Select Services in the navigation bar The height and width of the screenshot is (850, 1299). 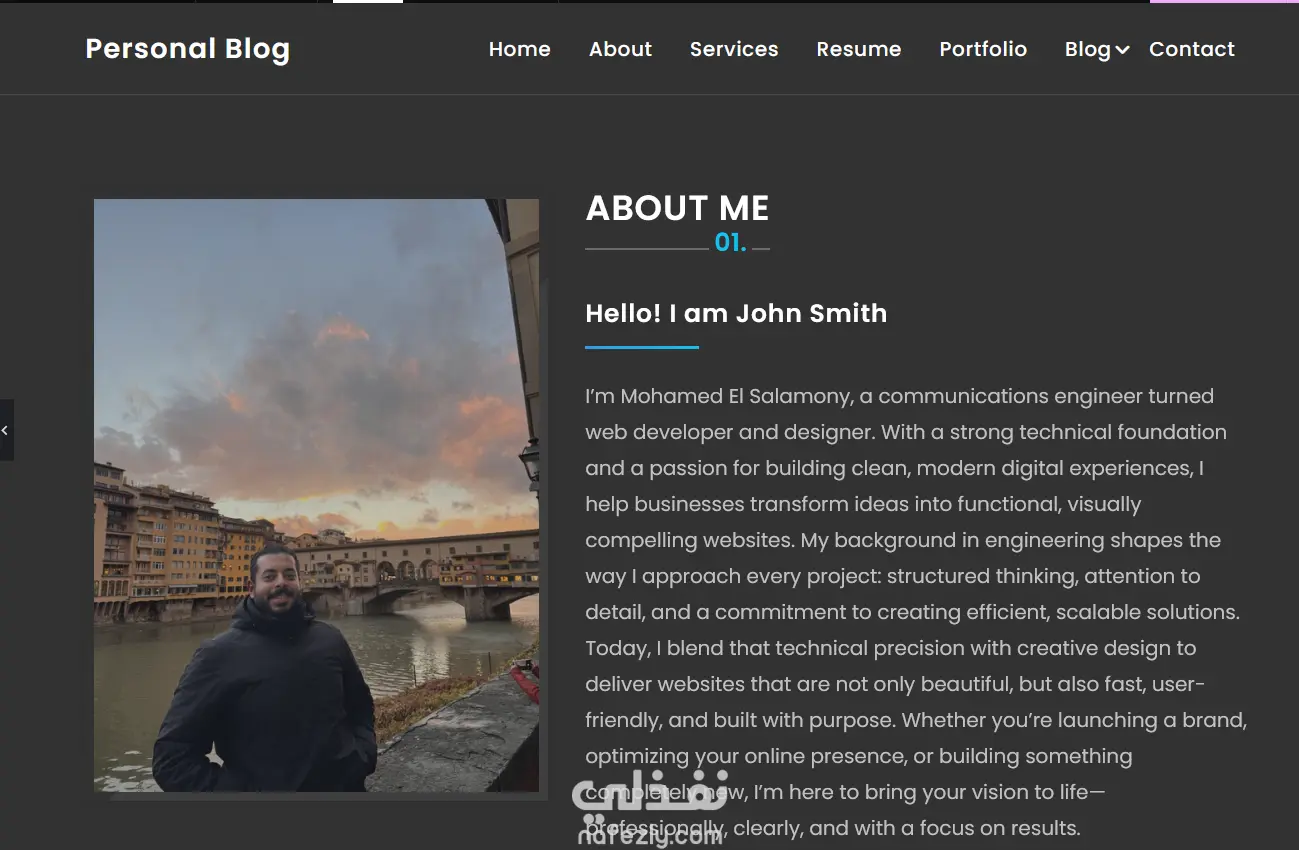734,49
